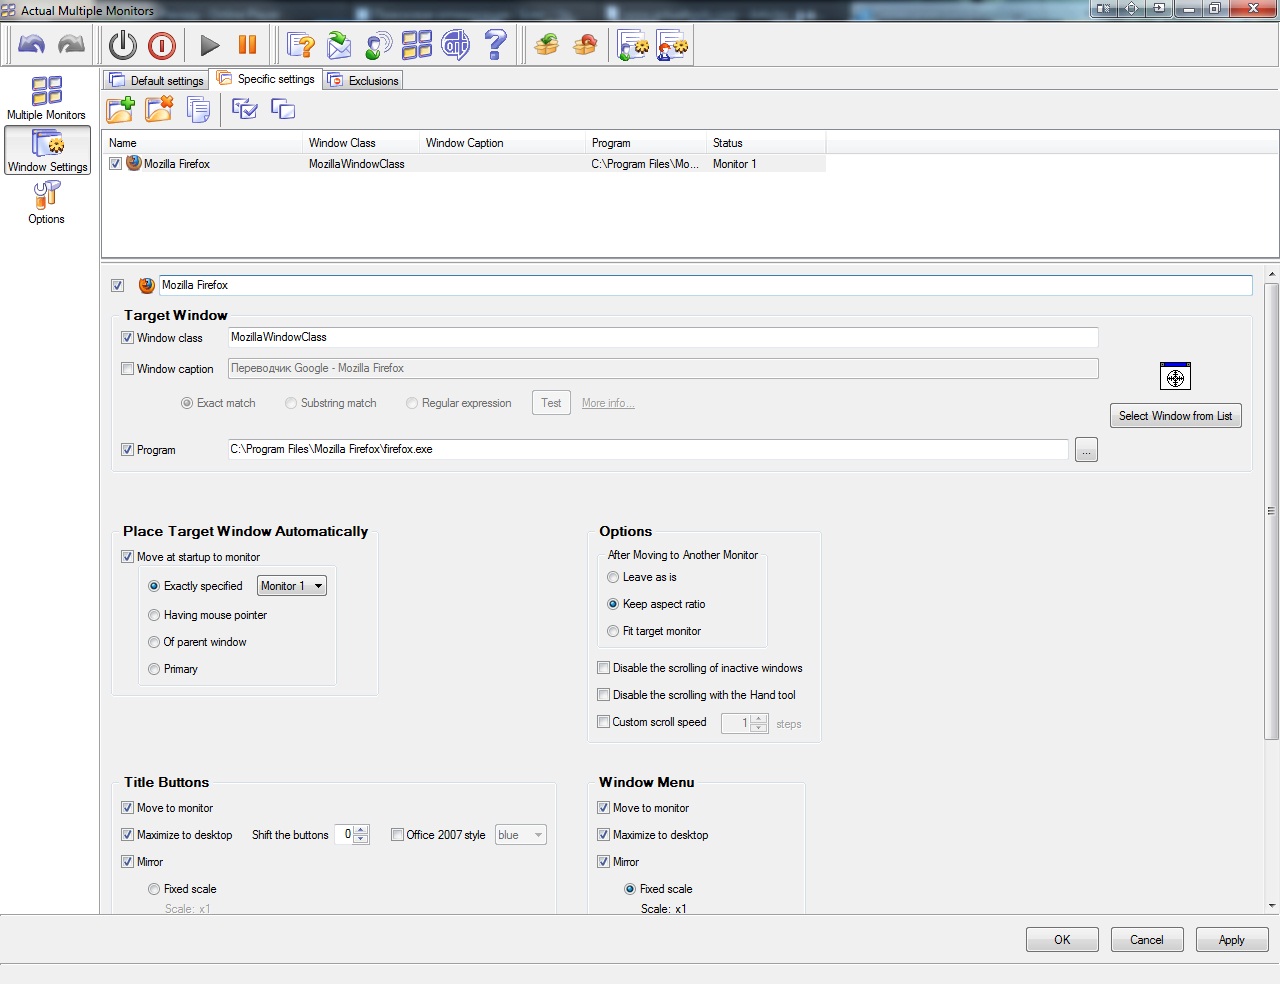Viewport: 1280px width, 984px height.
Task: Click the Cancel button
Action: tap(1147, 940)
